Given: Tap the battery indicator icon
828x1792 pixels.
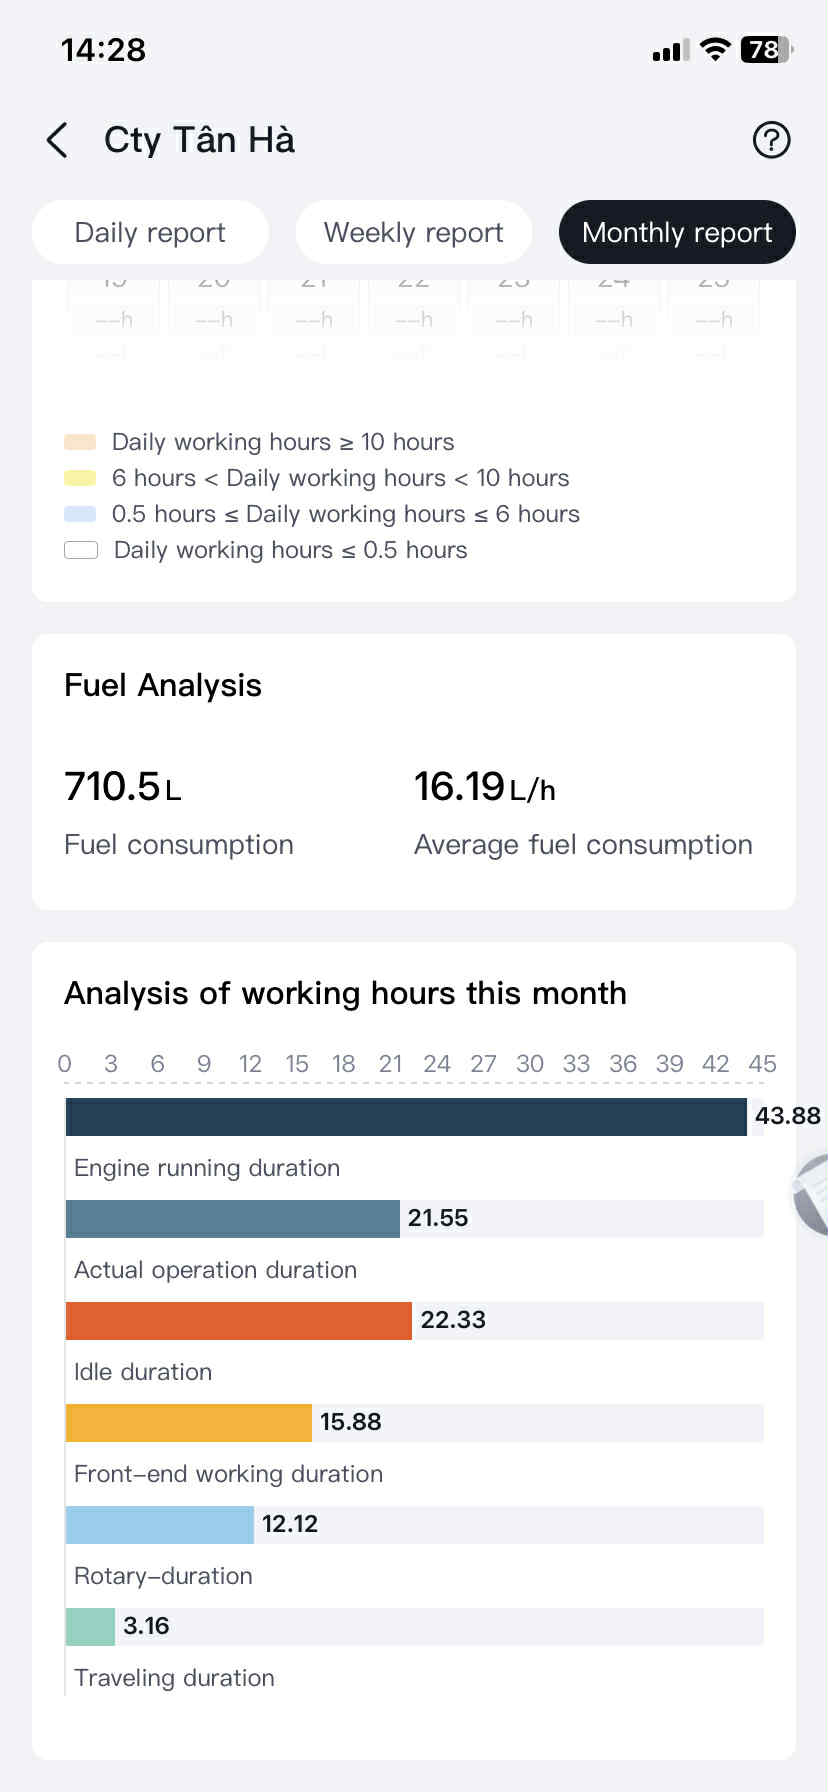Looking at the screenshot, I should tap(766, 49).
